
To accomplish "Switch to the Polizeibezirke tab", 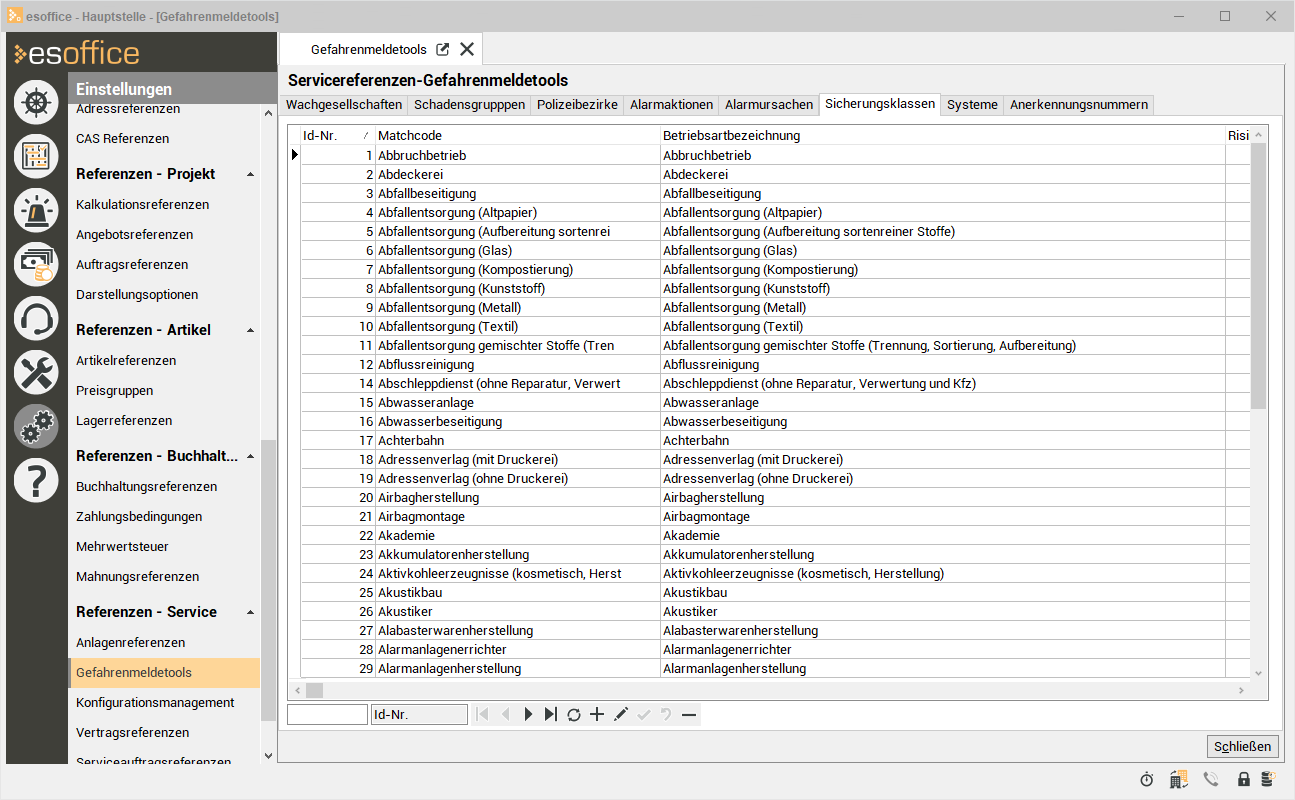I will point(577,104).
